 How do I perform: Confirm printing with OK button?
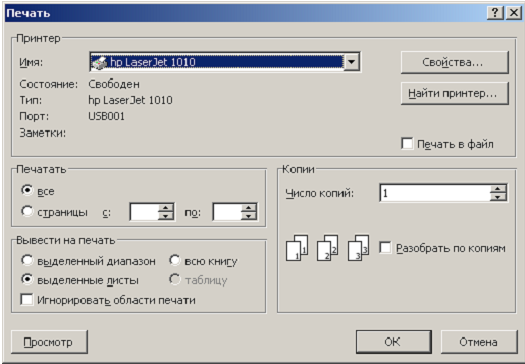(394, 342)
